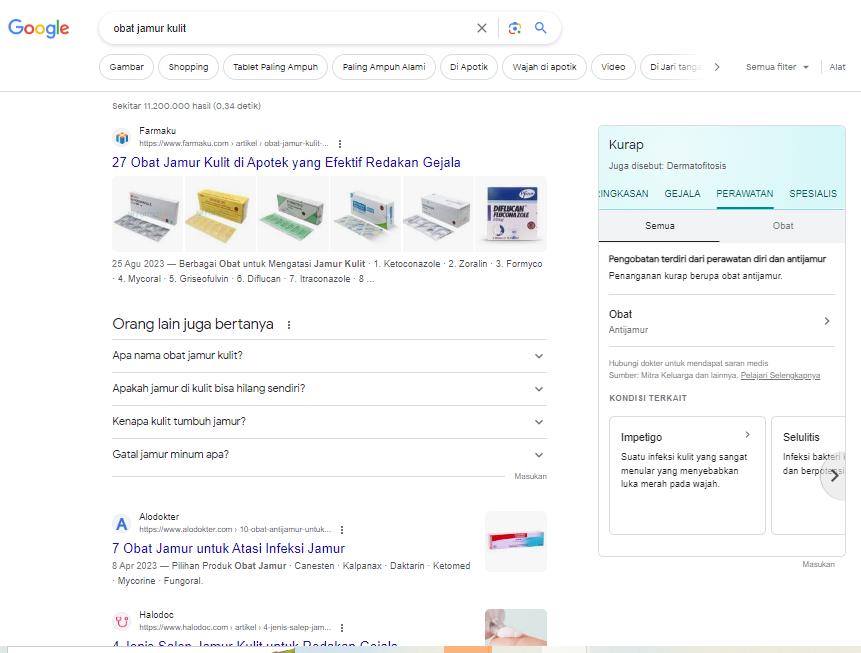
Task: Expand Apakah jamur di kulit bisa hilang sendiri?
Action: tap(329, 389)
